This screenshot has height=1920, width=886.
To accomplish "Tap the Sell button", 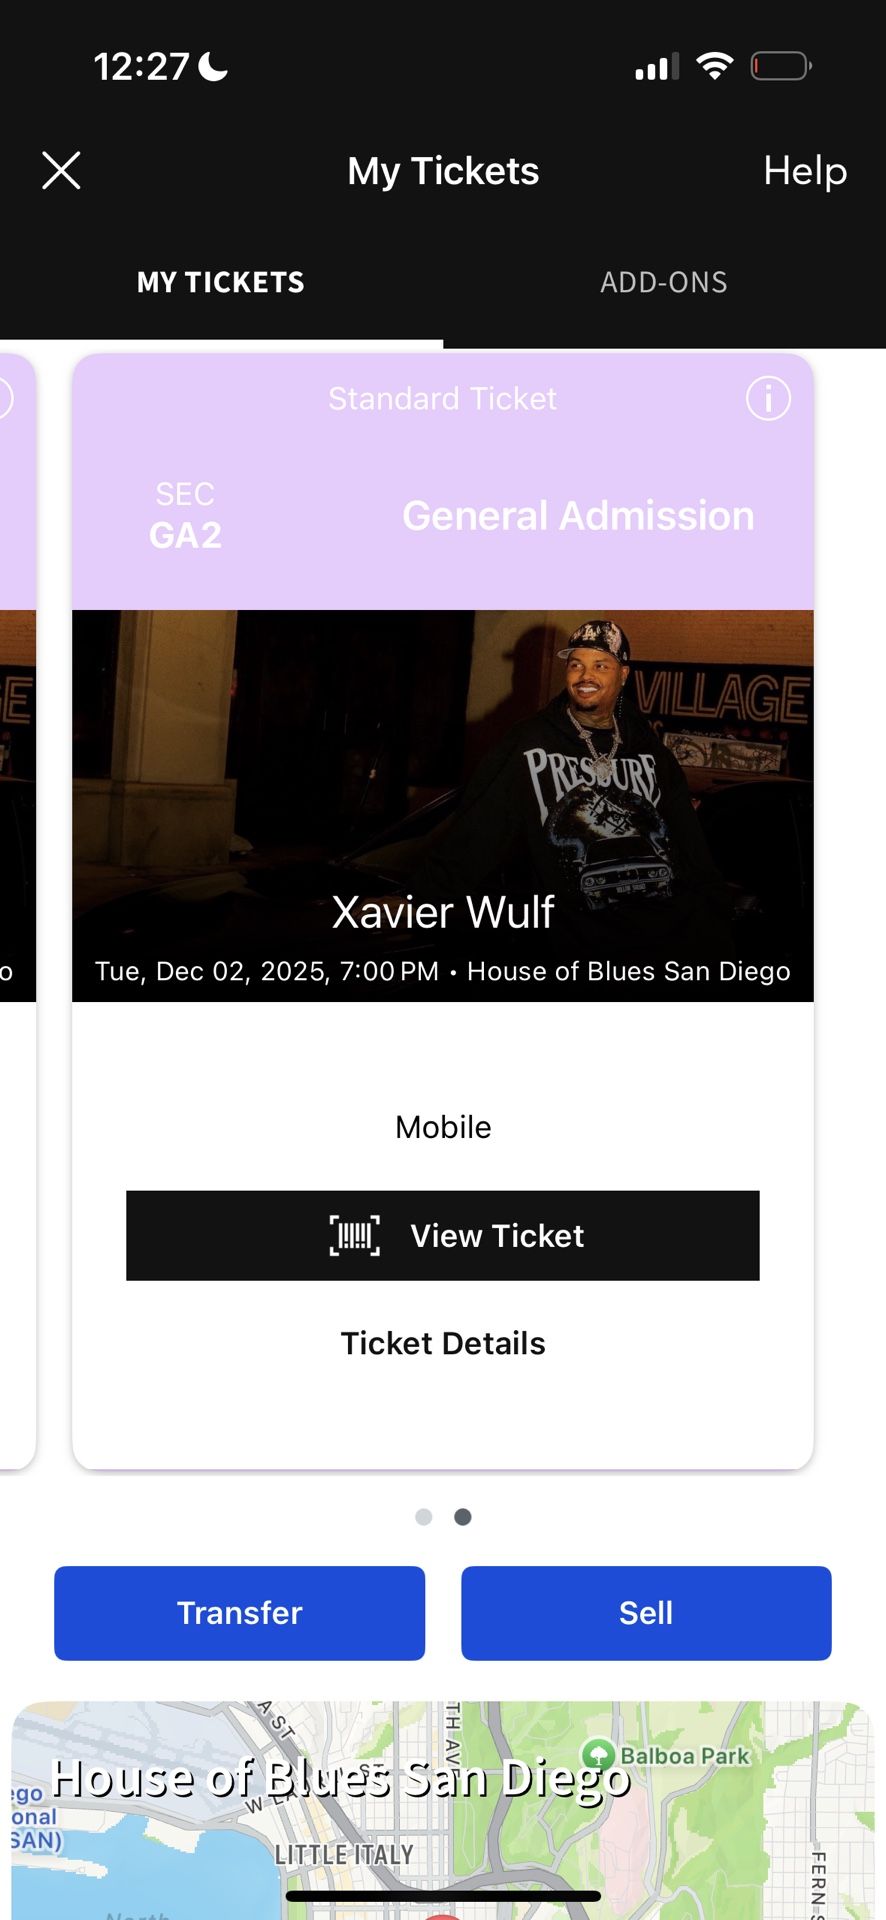I will 646,1612.
